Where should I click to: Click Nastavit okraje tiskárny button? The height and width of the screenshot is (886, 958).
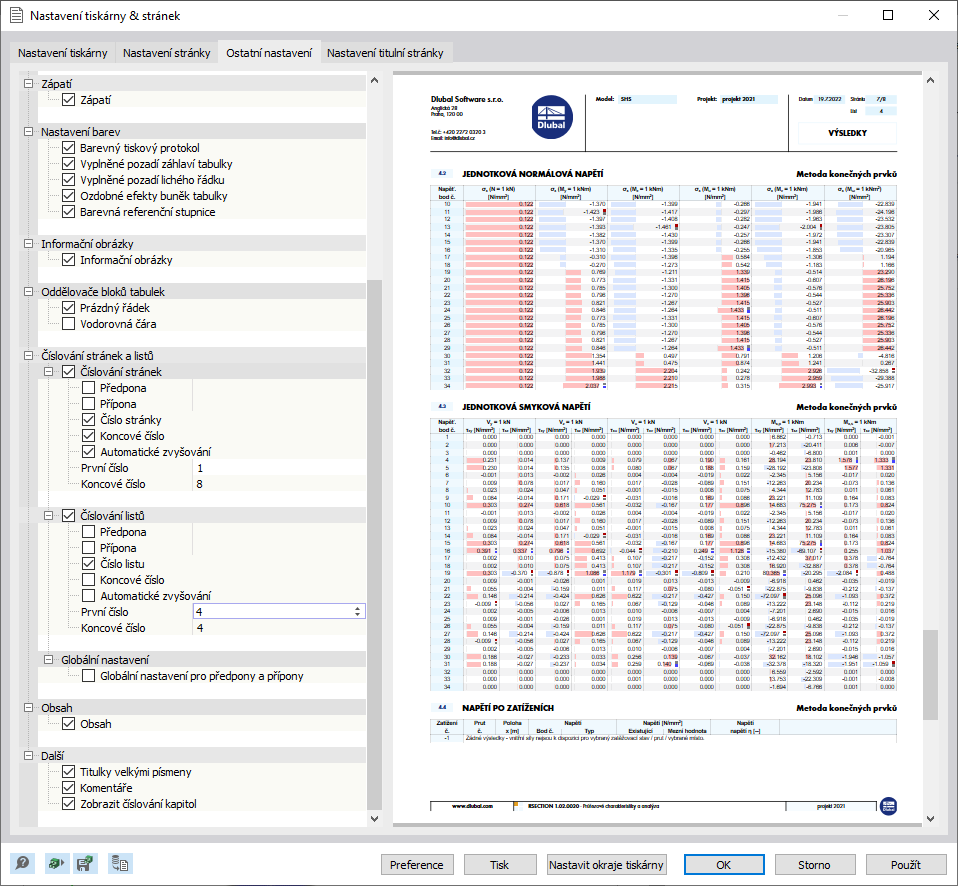[606, 865]
